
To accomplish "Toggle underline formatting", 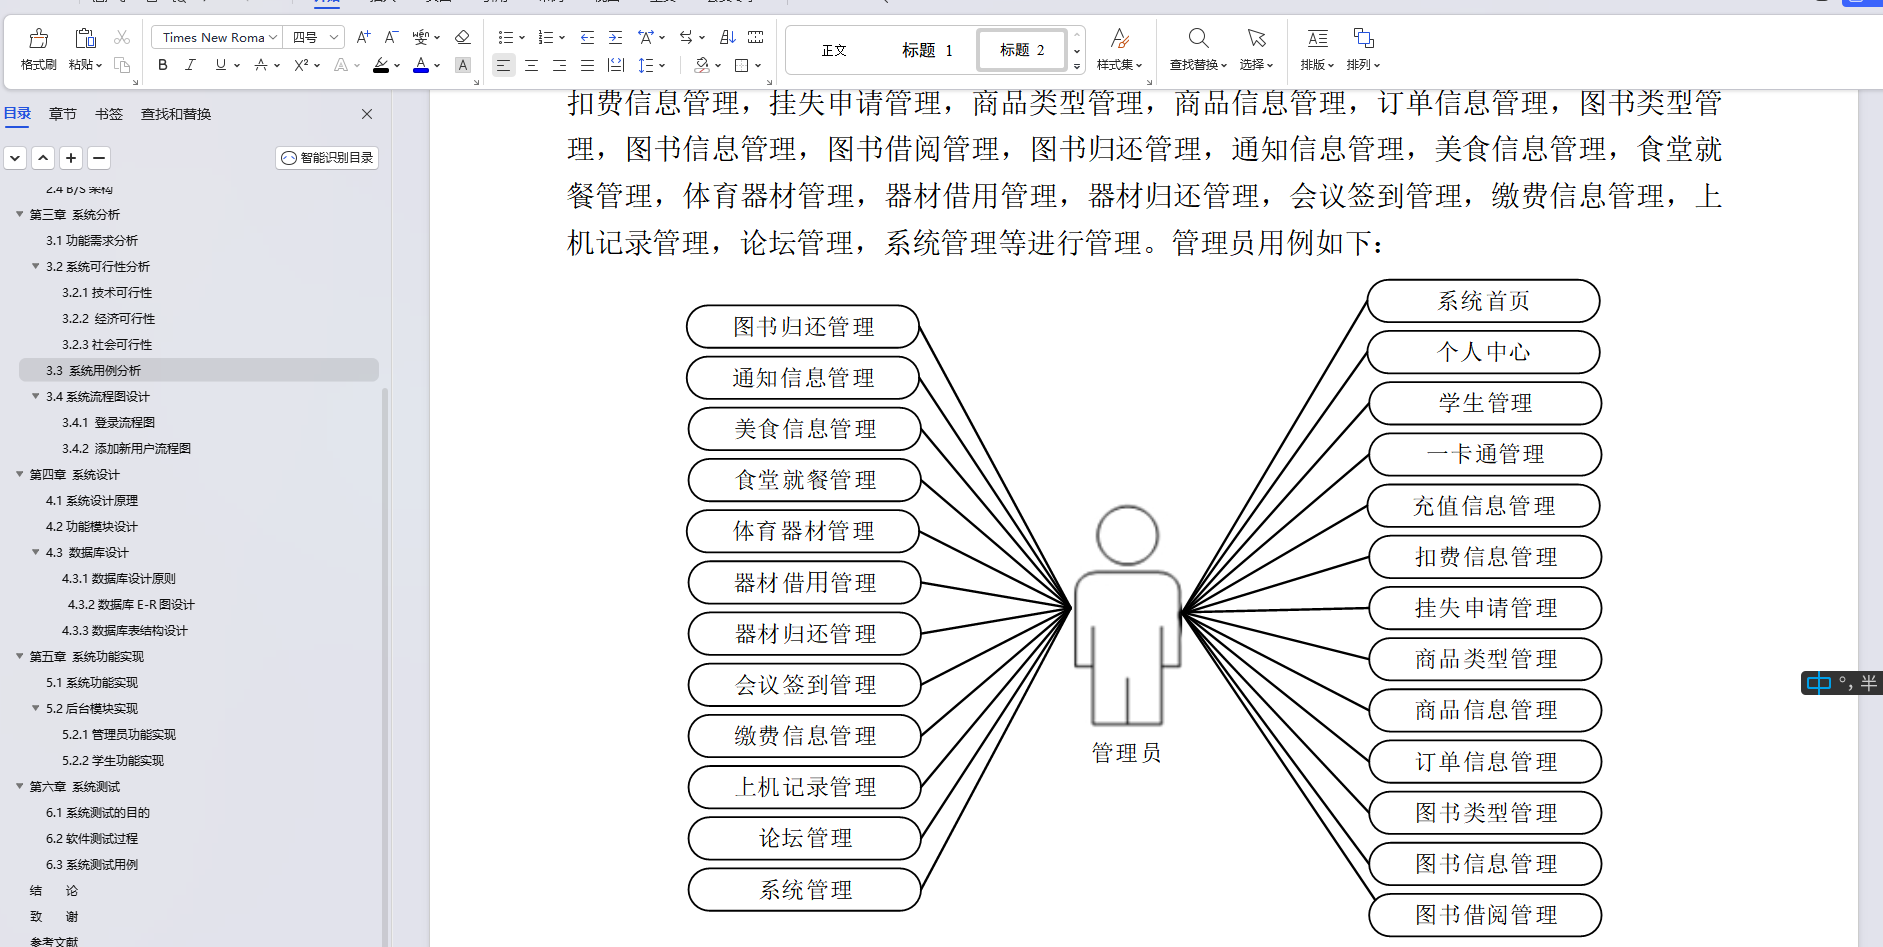I will click(x=218, y=65).
